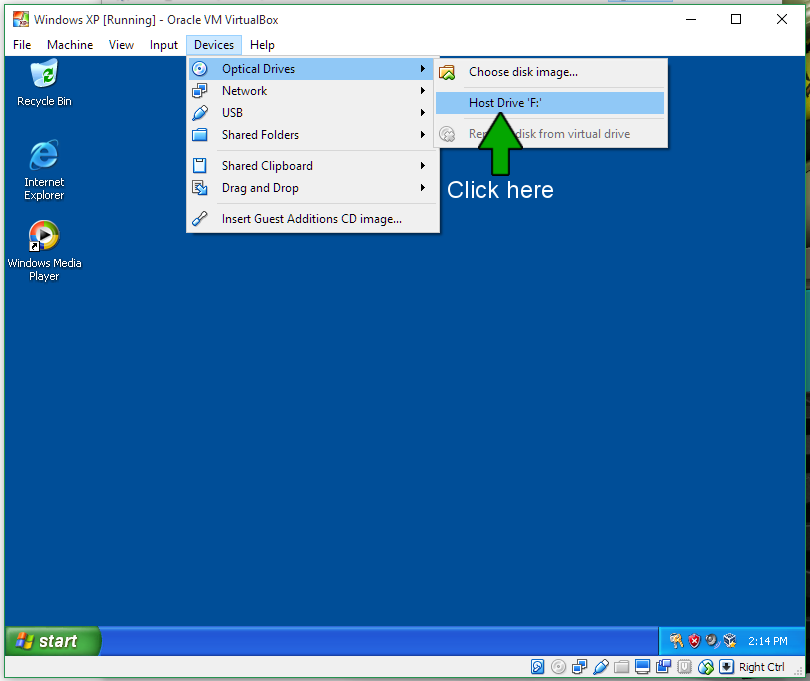810x681 pixels.
Task: Click the disc icon beside Optical Drives
Action: [199, 69]
